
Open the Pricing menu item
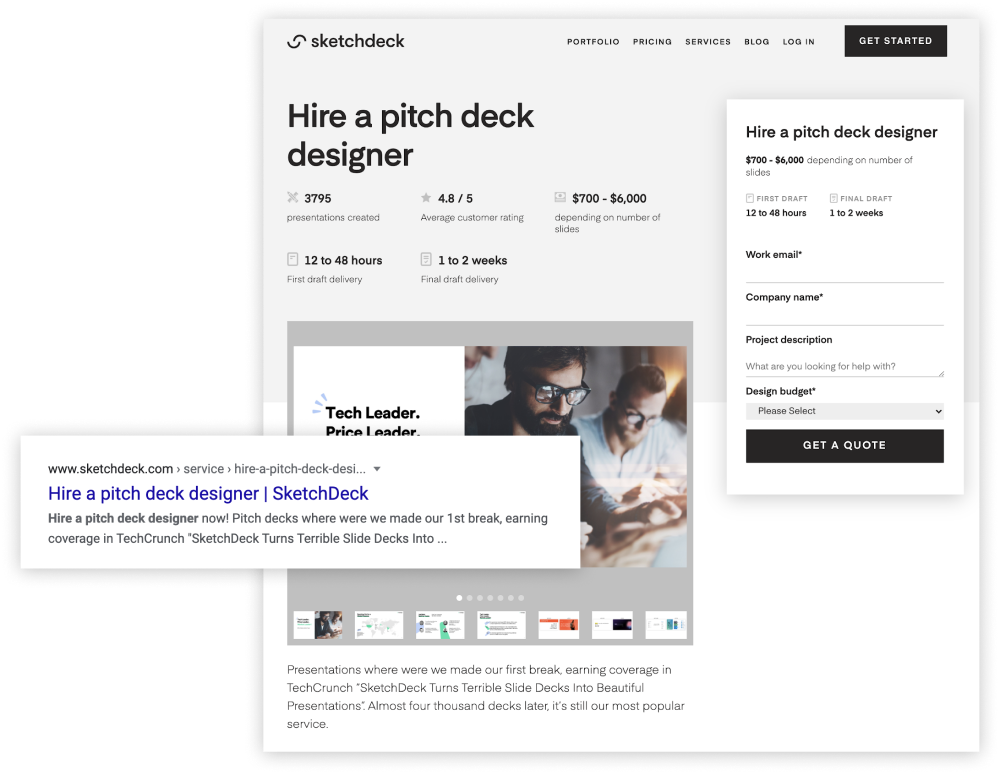[x=652, y=41]
